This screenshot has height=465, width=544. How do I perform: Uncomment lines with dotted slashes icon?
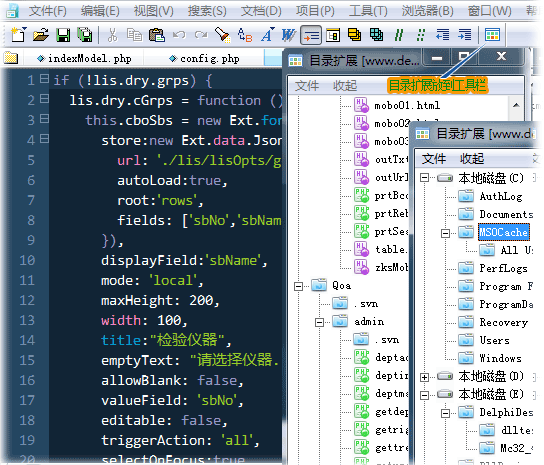coord(421,35)
